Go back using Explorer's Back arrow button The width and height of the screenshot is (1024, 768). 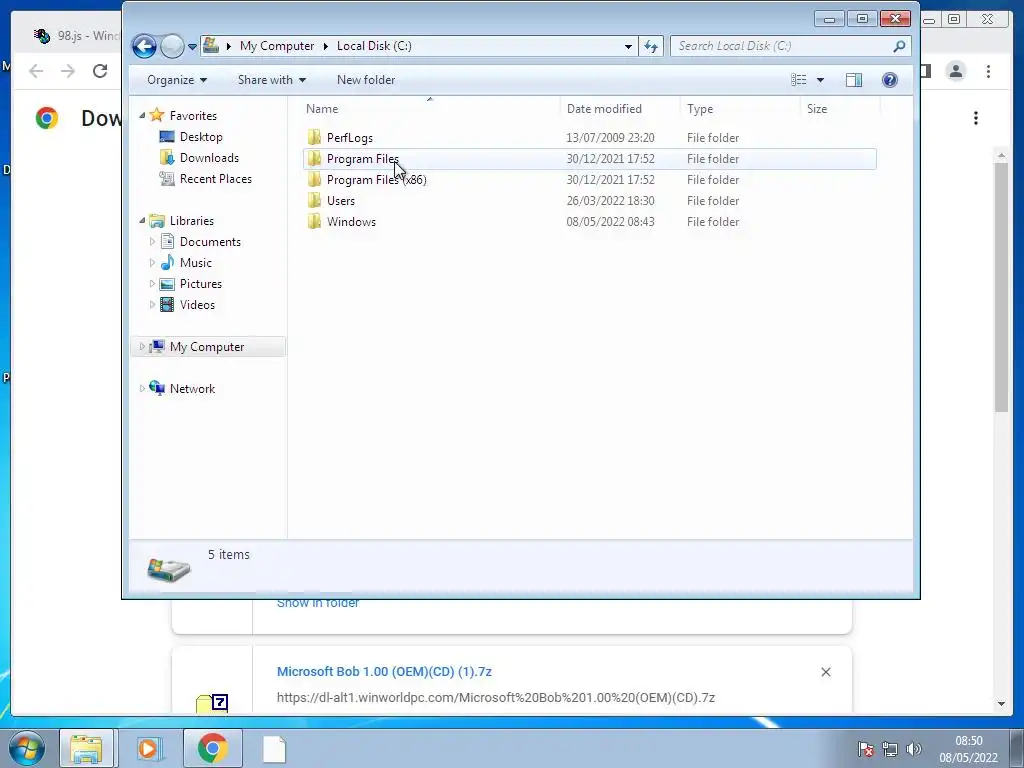pyautogui.click(x=144, y=46)
